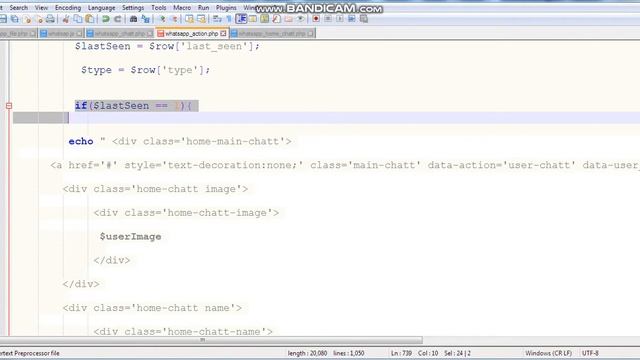The width and height of the screenshot is (640, 360).
Task: Close the whatsapp_chat.php tab
Action: (150, 33)
